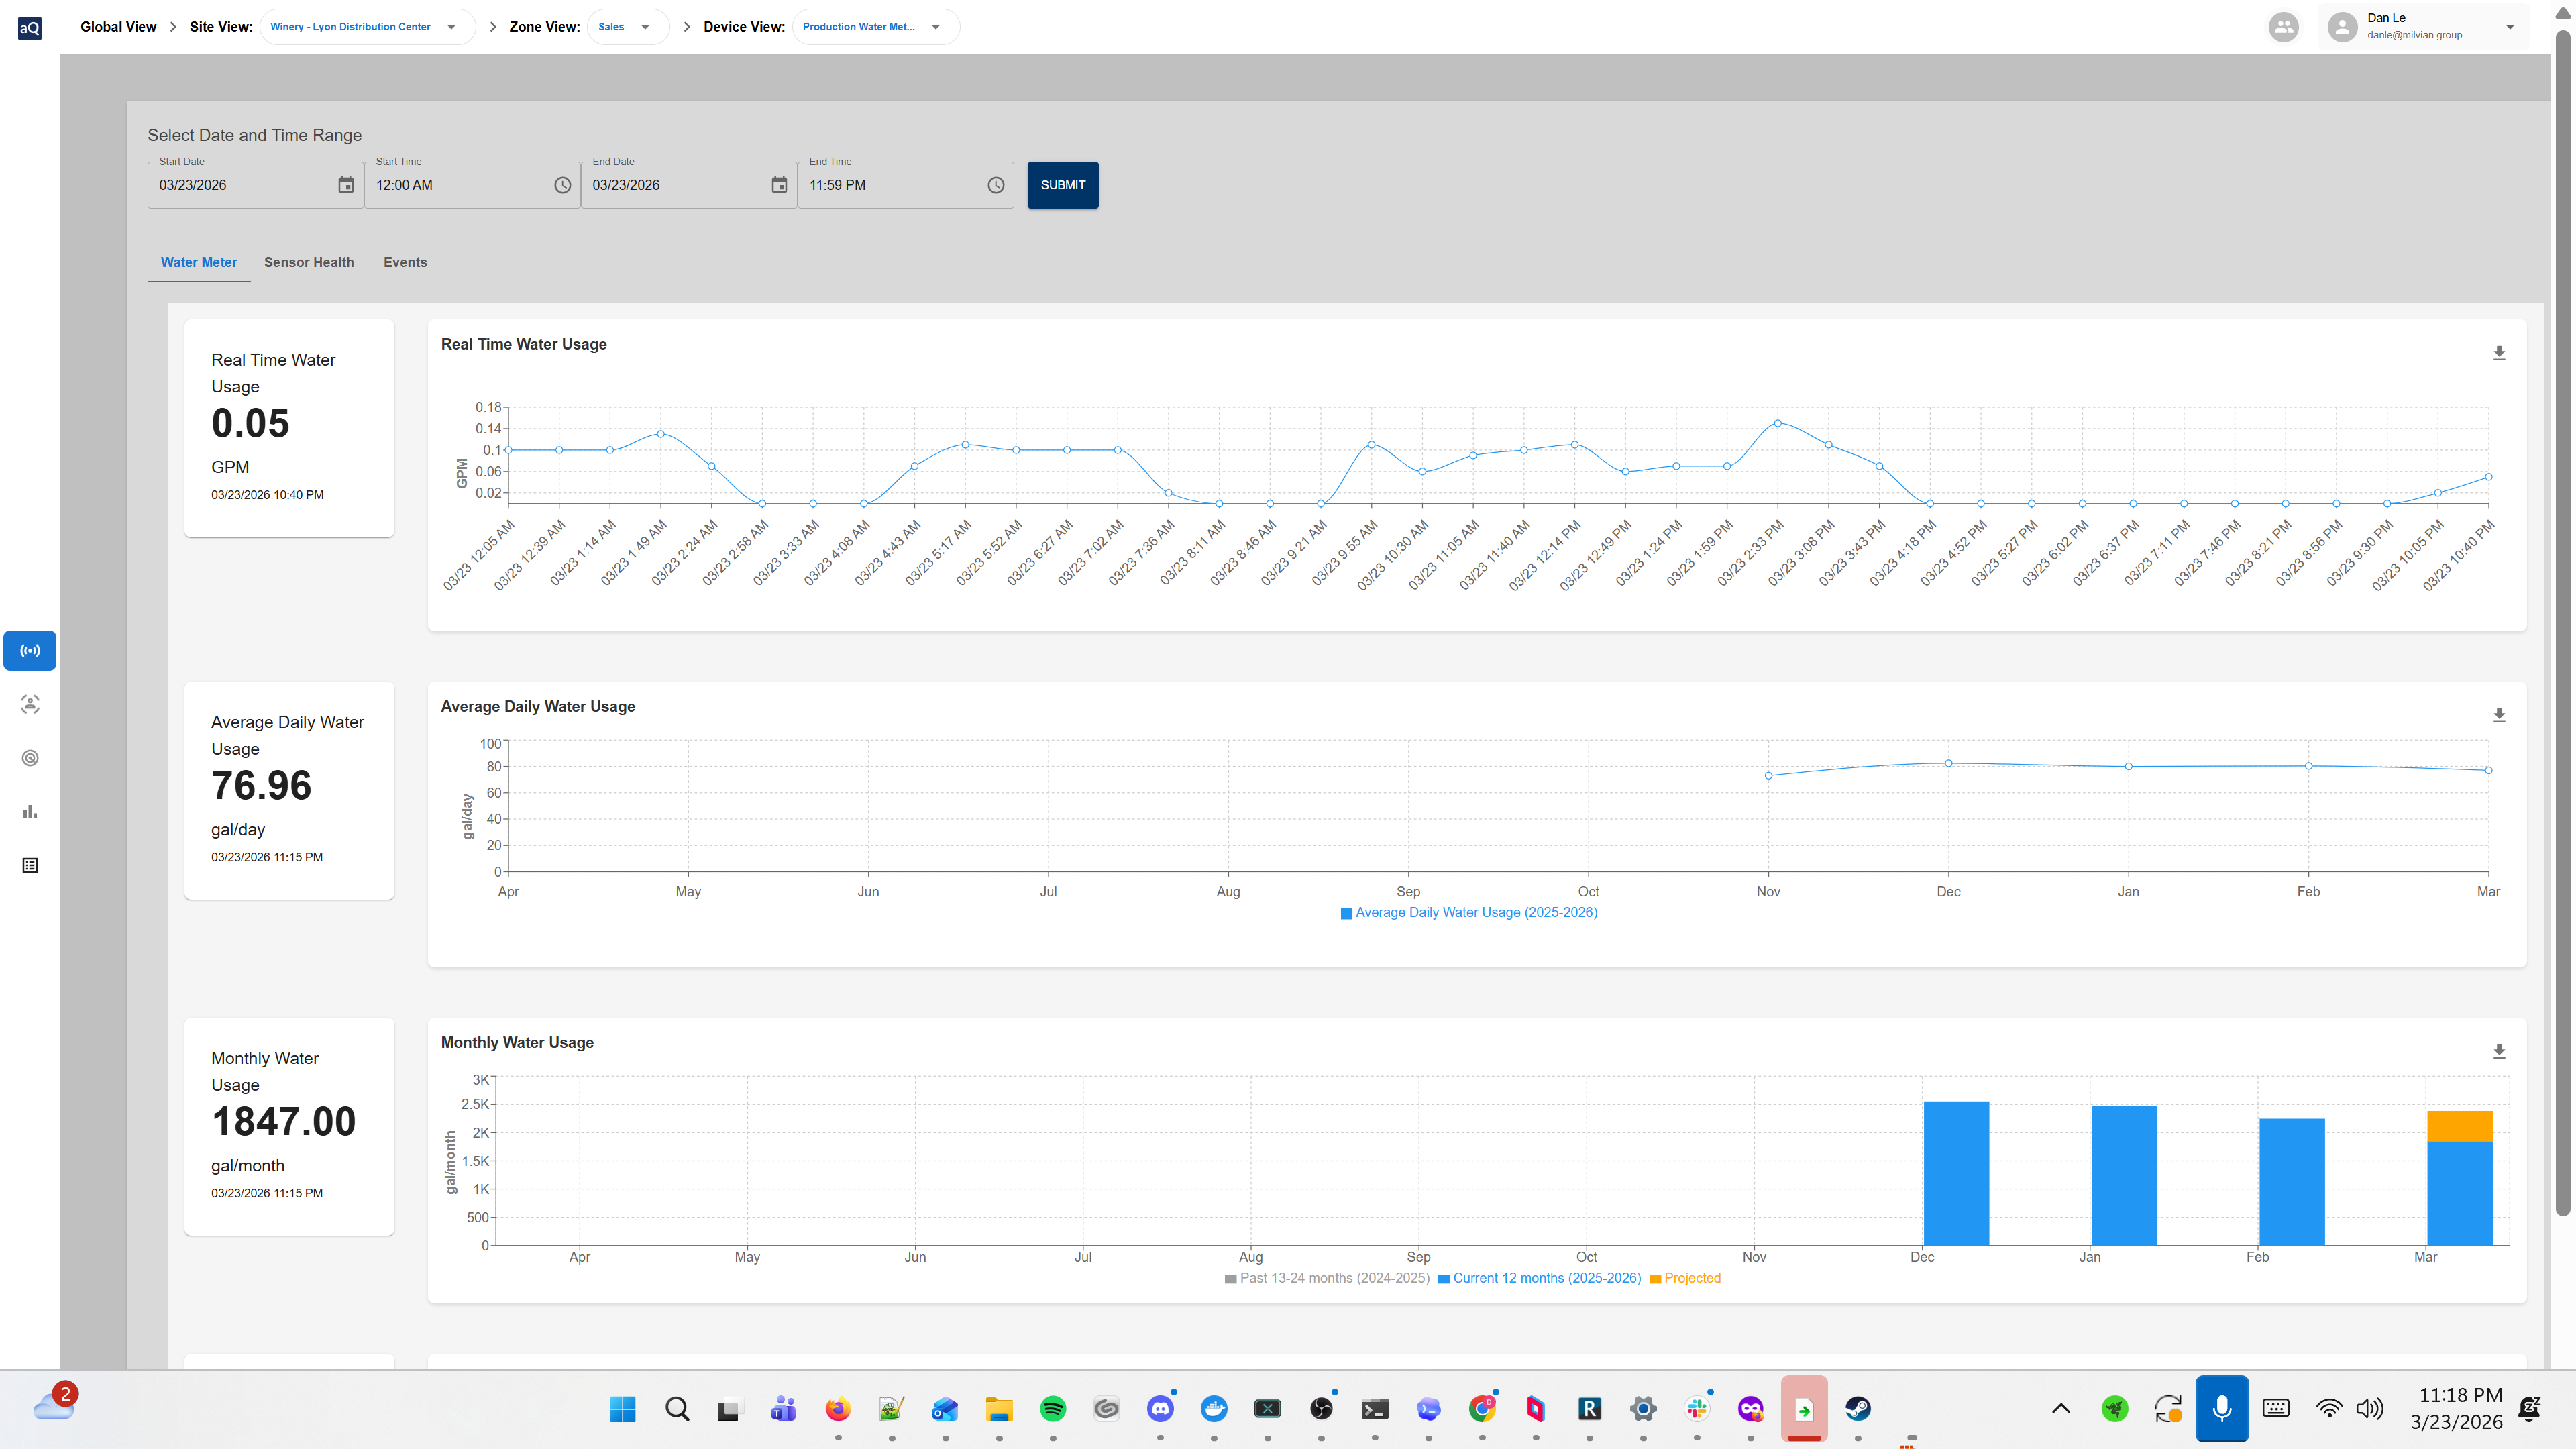Click the taskbar clock 11:18 PM
The height and width of the screenshot is (1449, 2576).
tap(2460, 1395)
